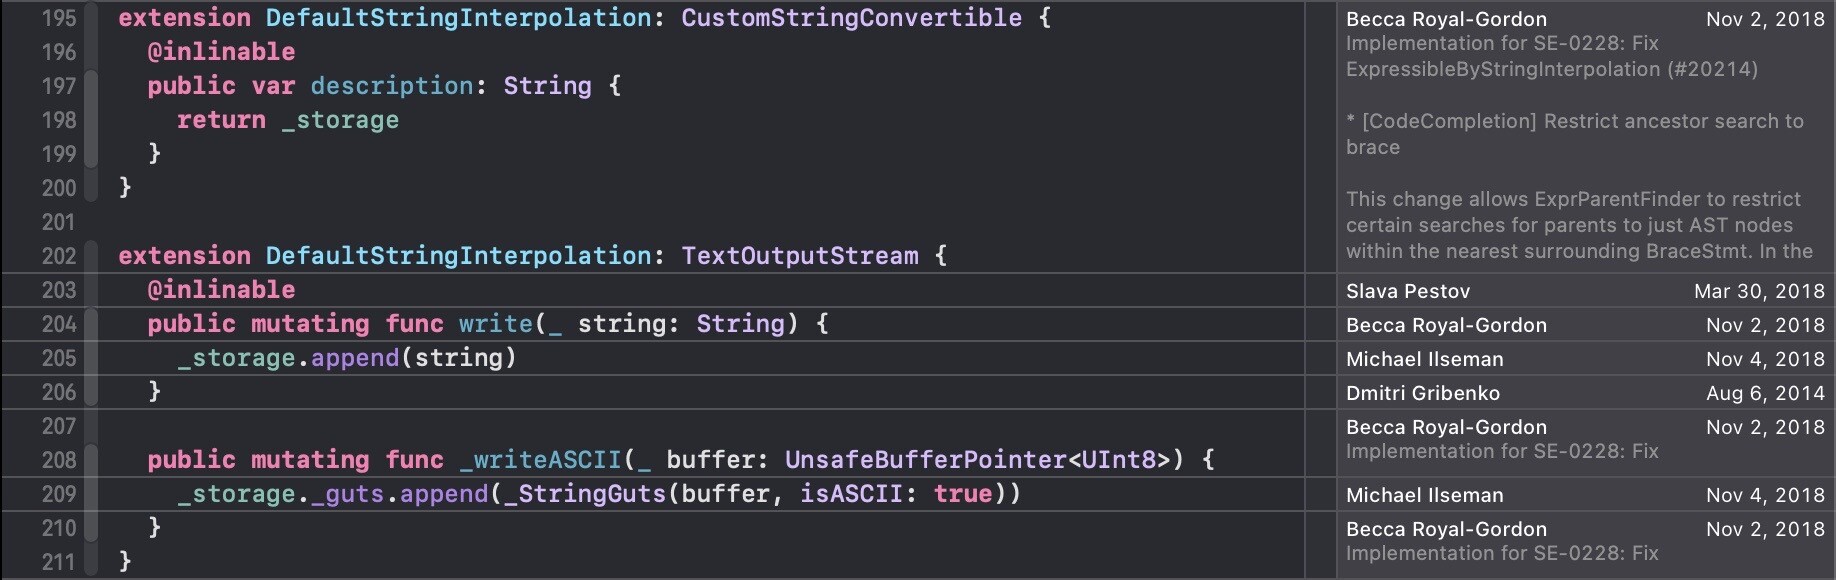Click @inlinable attribute on line 196
The width and height of the screenshot is (1836, 580).
click(x=221, y=52)
